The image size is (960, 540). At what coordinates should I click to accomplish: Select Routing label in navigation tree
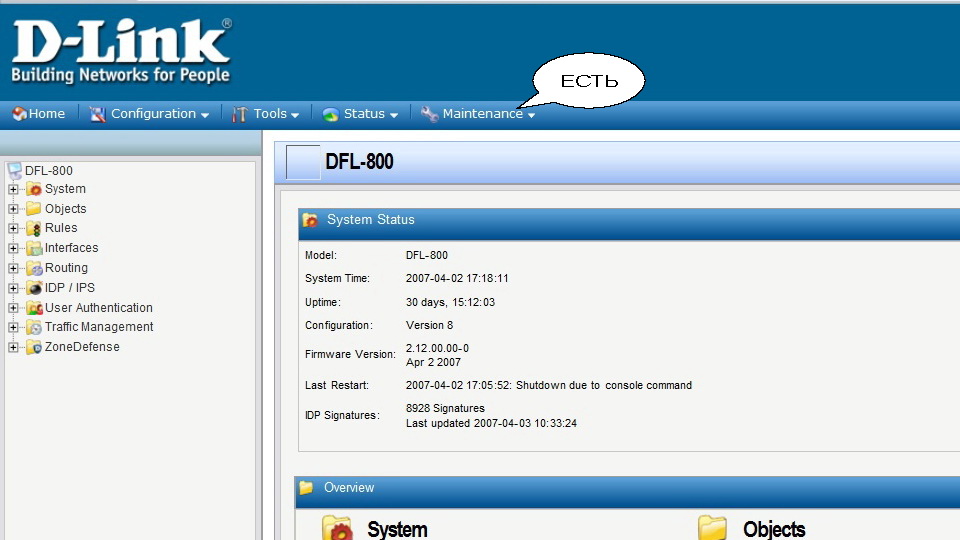(66, 268)
